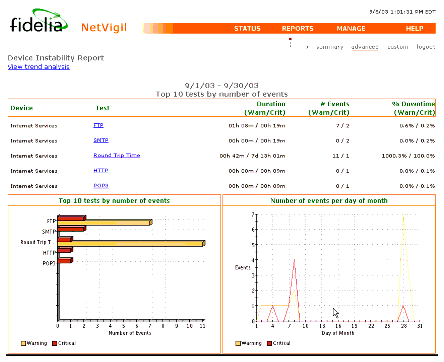Open the MANAGE menu
444x362 pixels.
(x=351, y=29)
